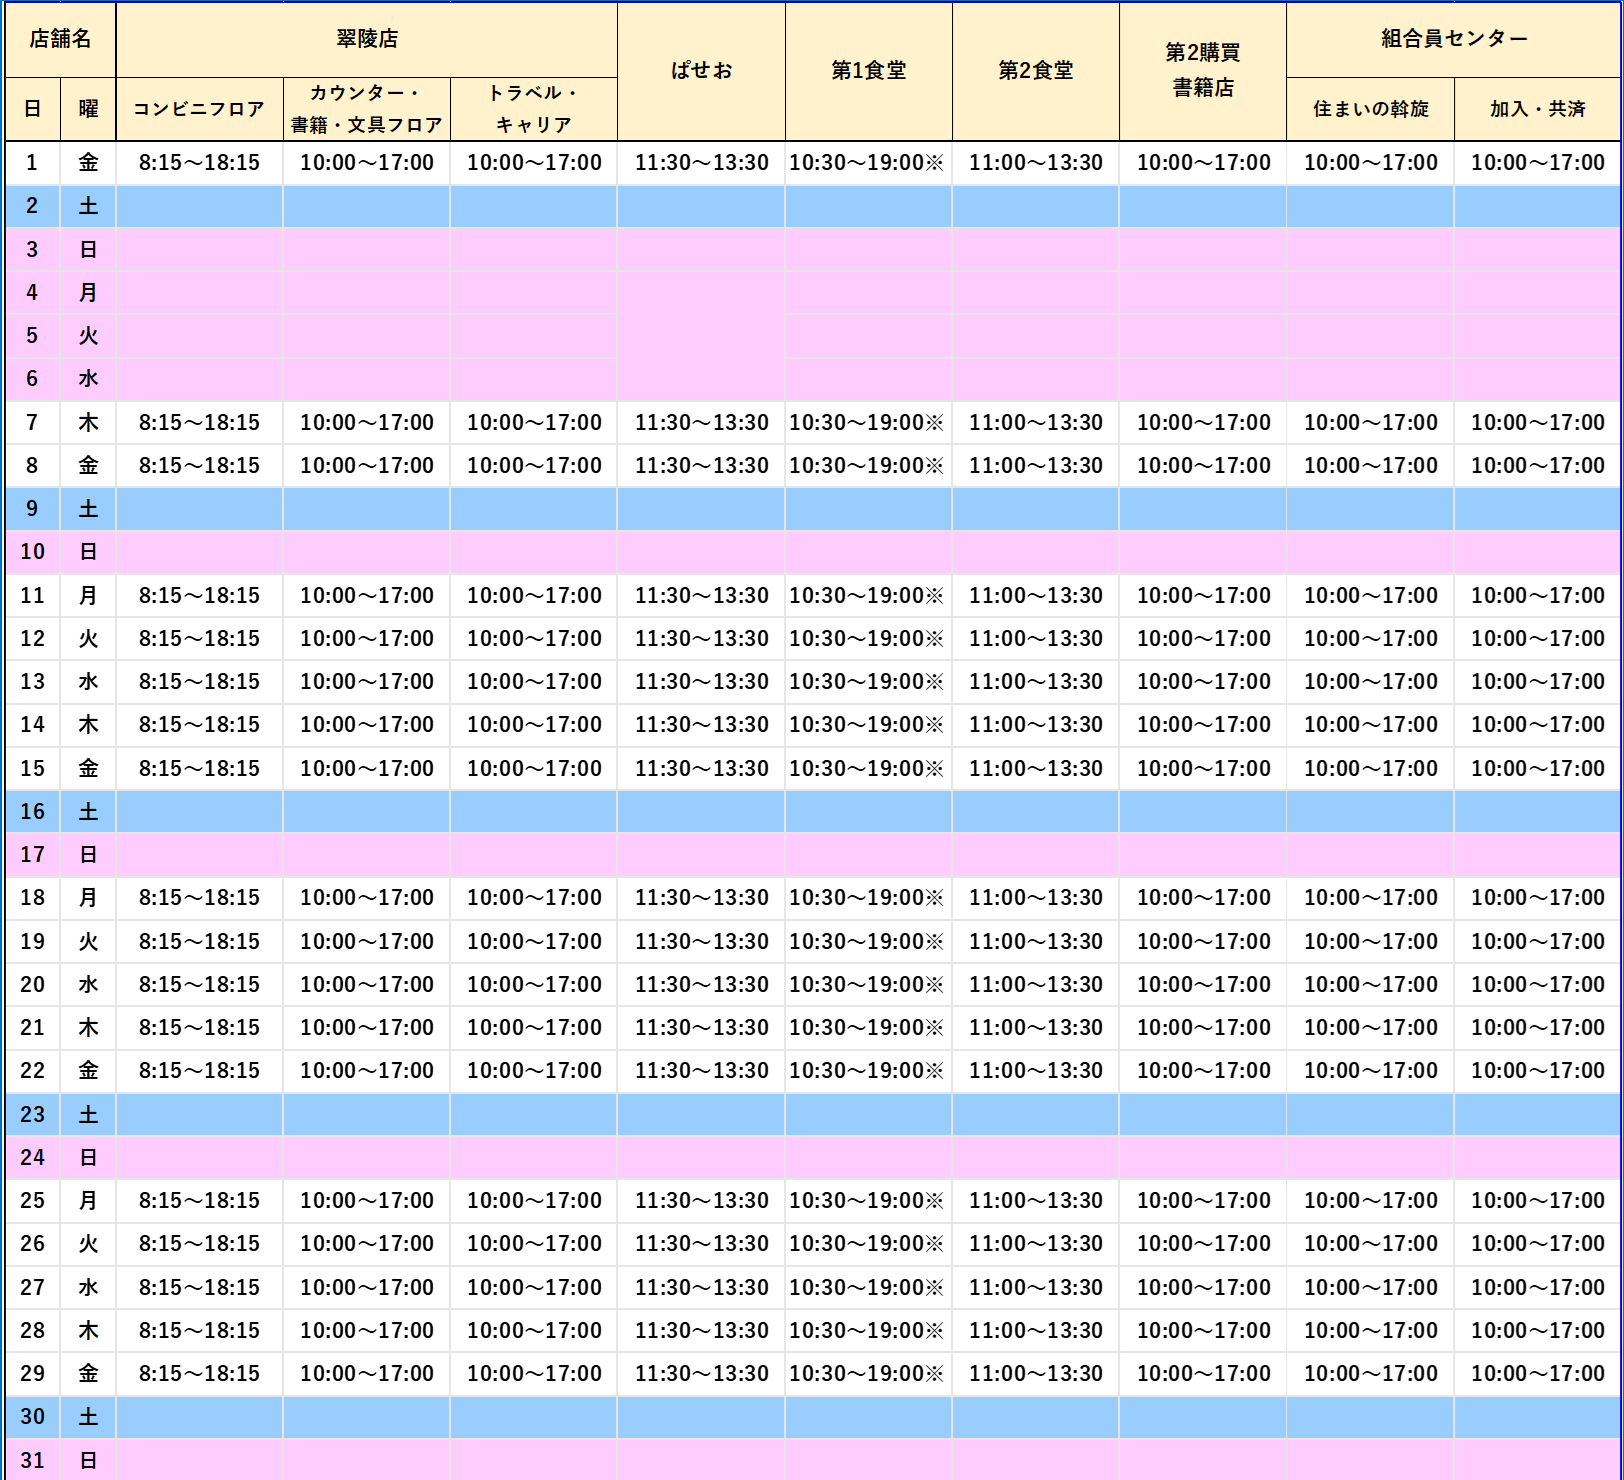Screen dimensions: 1624x1480
Task: Select the 翠陵店 column group header
Action: 366,39
